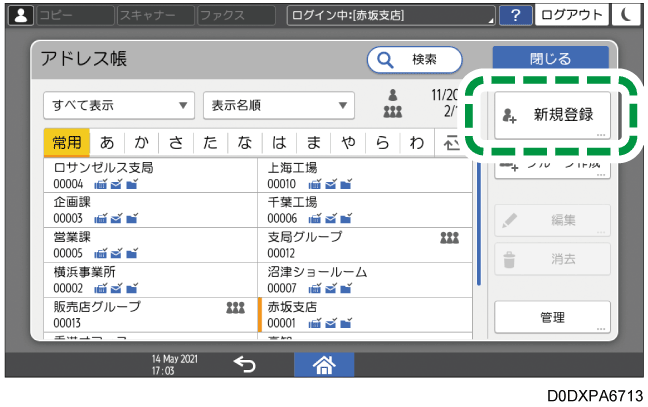
Task: Select 沼津ショールーム entry name
Action: click(317, 272)
